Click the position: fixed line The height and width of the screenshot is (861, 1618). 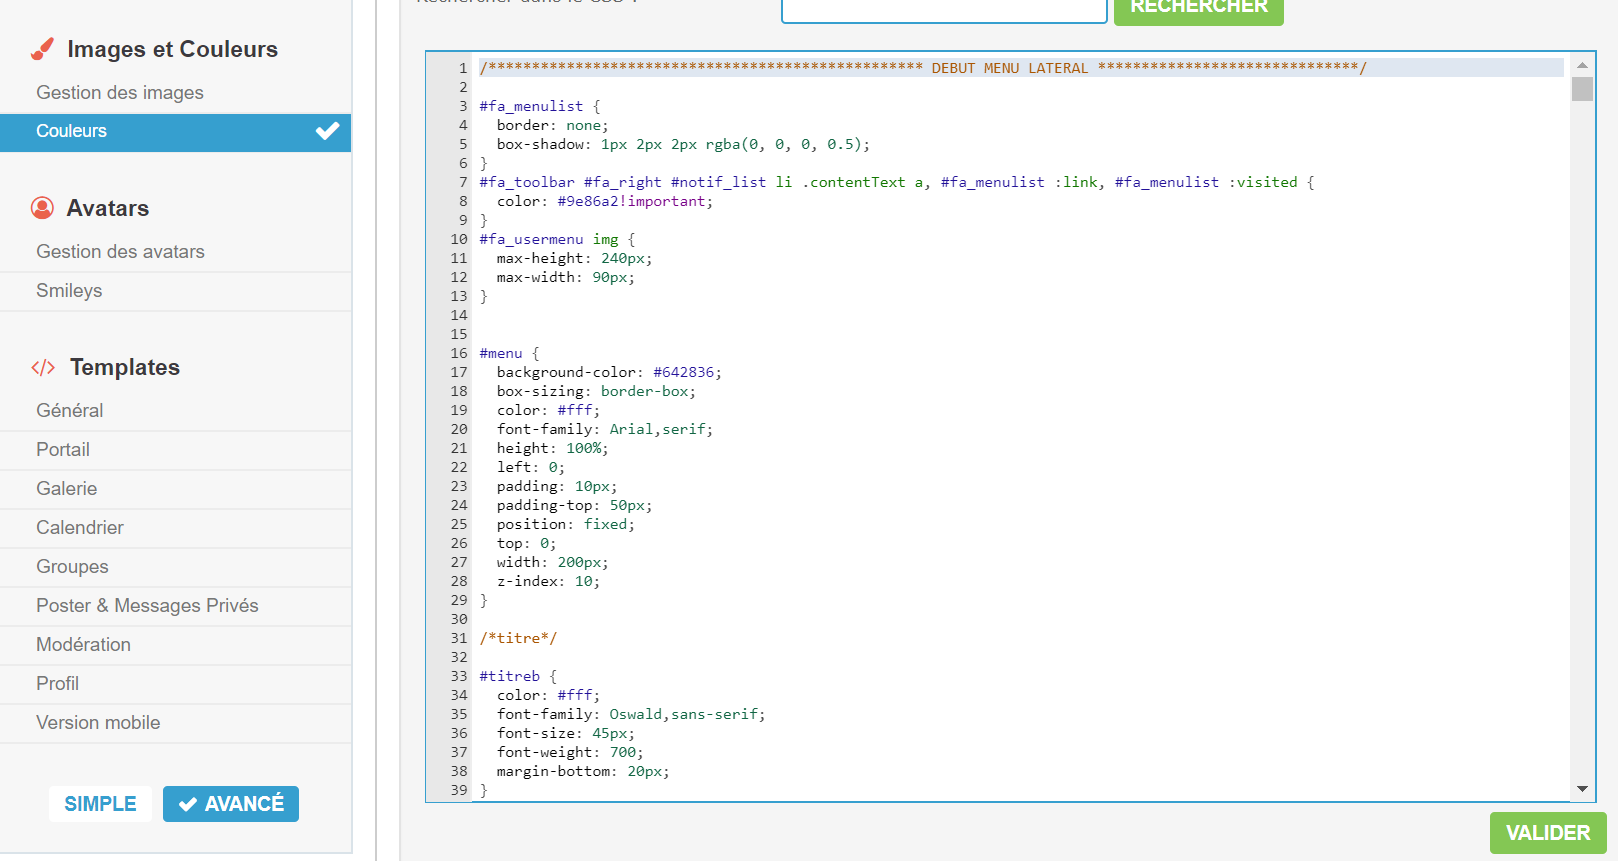point(566,524)
